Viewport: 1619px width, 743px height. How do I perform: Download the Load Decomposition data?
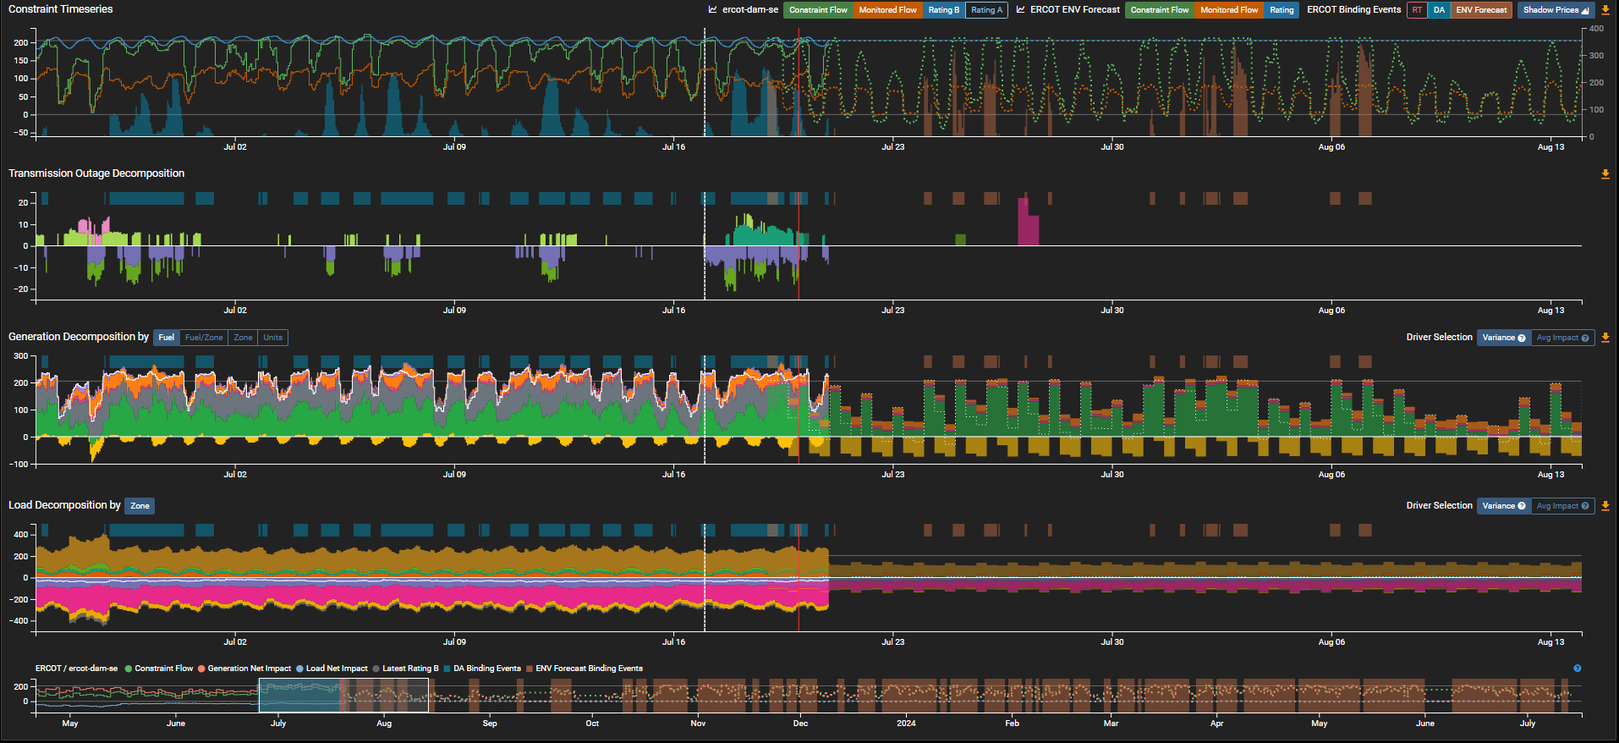(x=1605, y=506)
